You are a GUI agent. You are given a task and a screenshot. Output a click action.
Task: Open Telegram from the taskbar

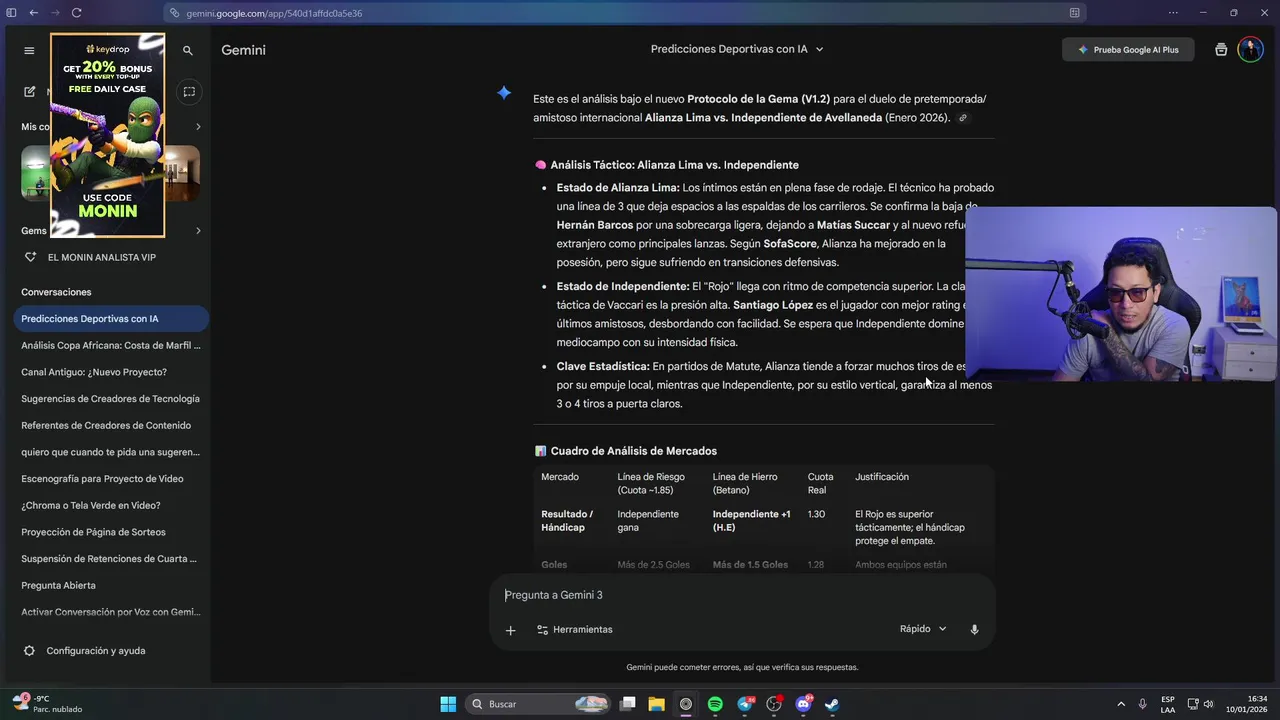pos(745,704)
